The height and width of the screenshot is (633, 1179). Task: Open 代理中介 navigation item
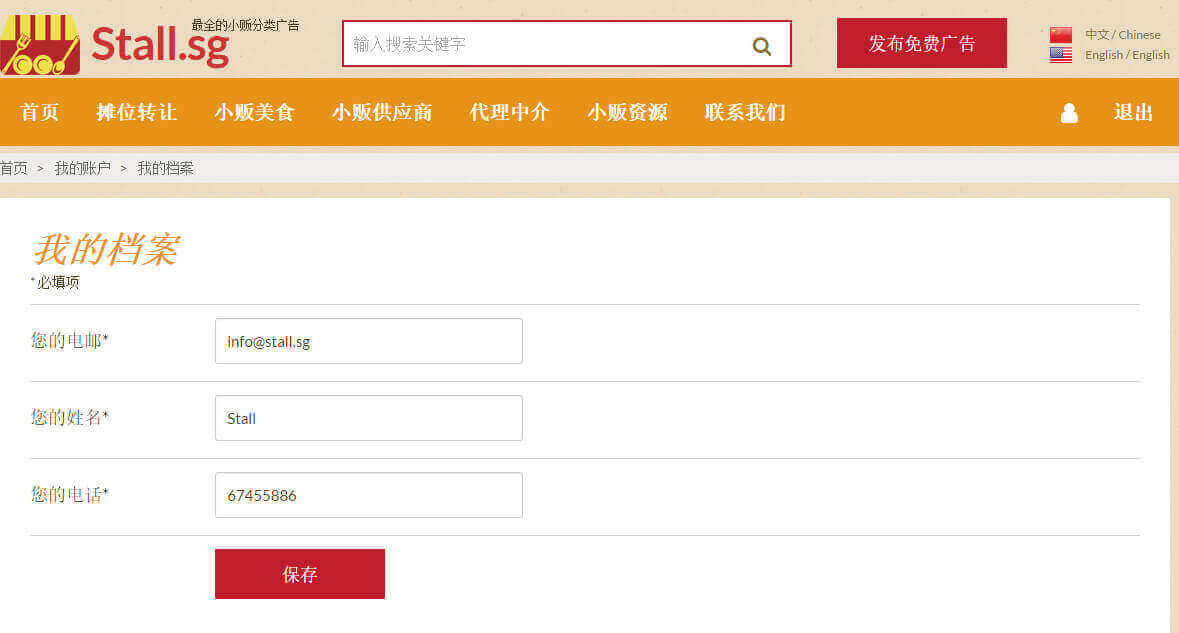(509, 112)
